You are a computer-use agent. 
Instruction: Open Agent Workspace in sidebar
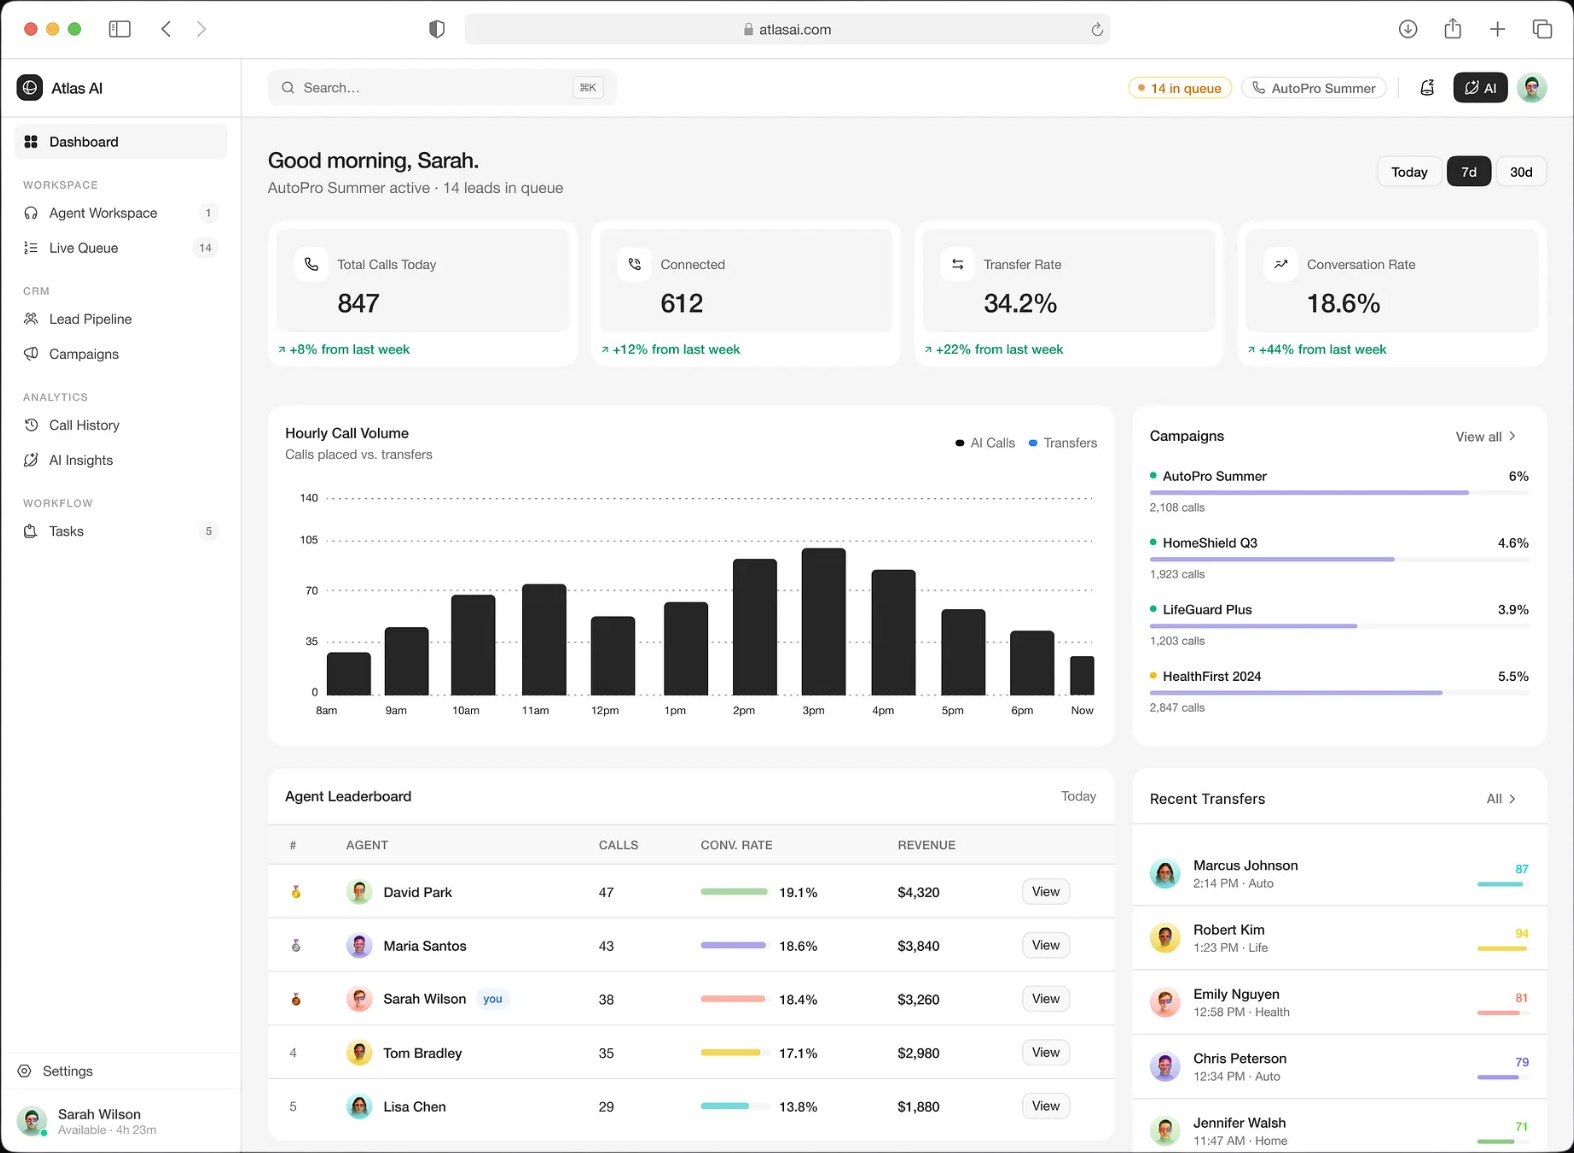pyautogui.click(x=121, y=213)
